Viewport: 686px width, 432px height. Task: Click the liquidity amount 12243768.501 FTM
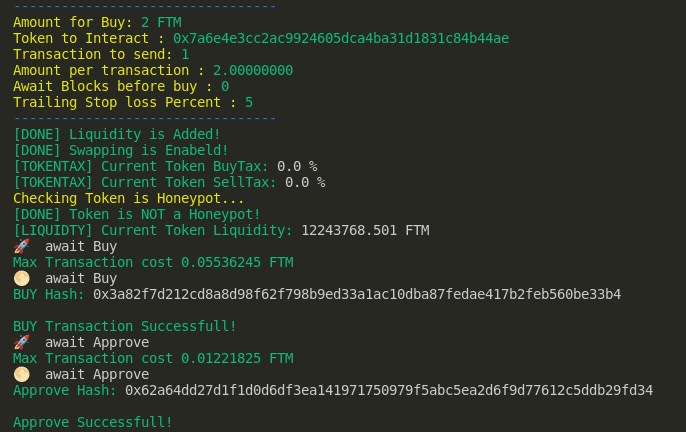pos(365,230)
